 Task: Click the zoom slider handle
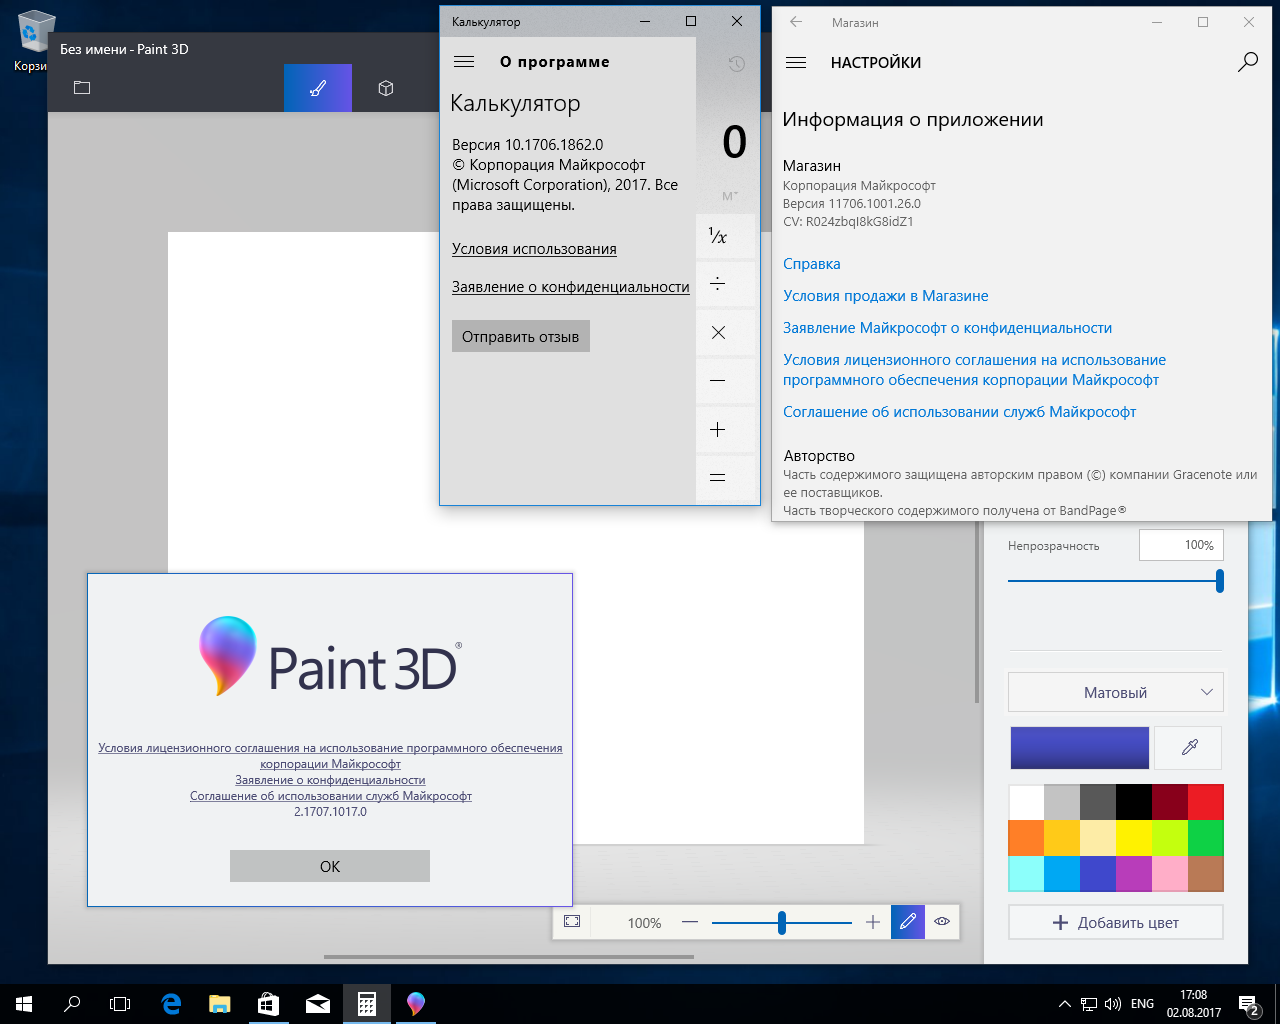[x=782, y=922]
